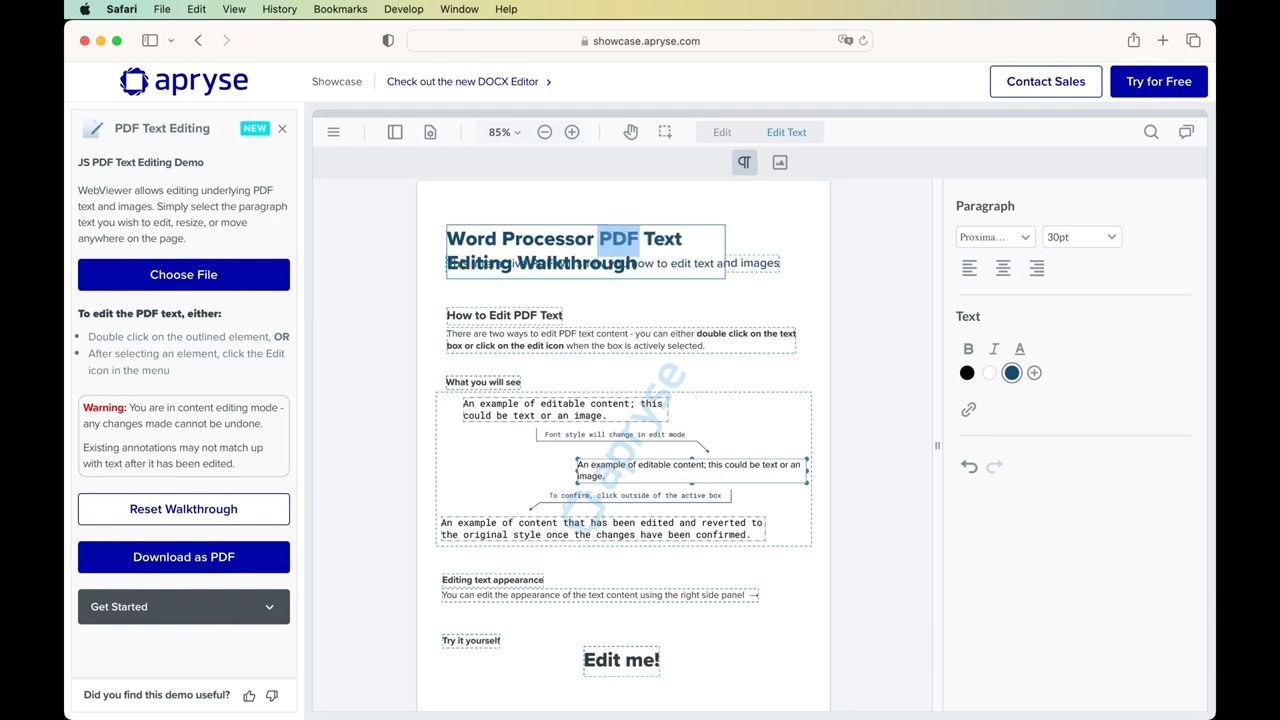This screenshot has width=1280, height=720.
Task: Open the Apple menu
Action: point(85,9)
